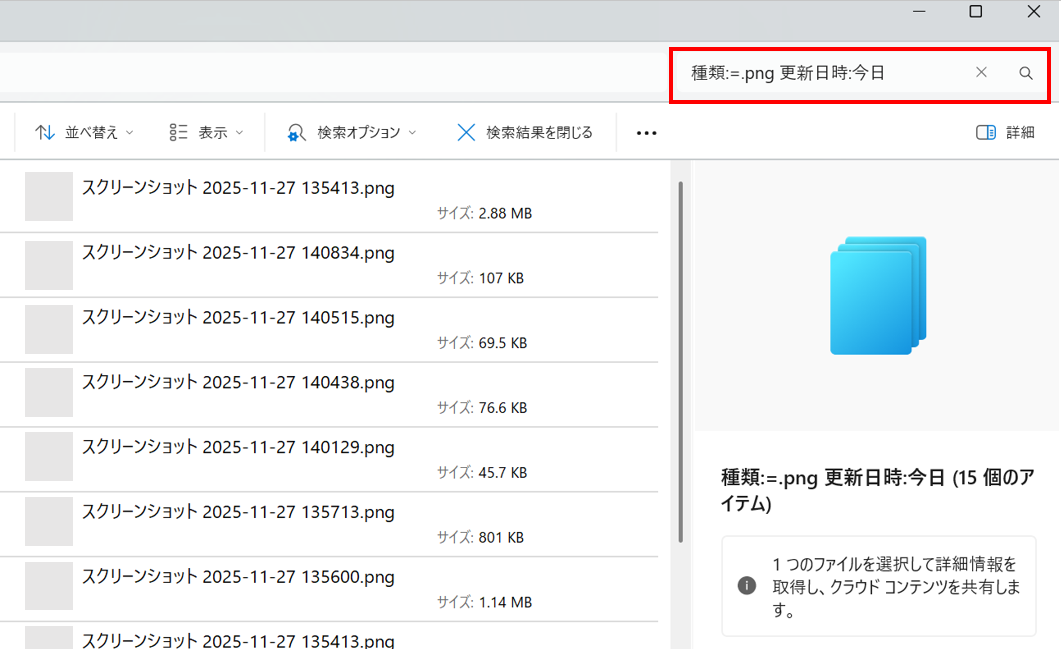
Task: Click inside the search text field
Action: (x=820, y=73)
